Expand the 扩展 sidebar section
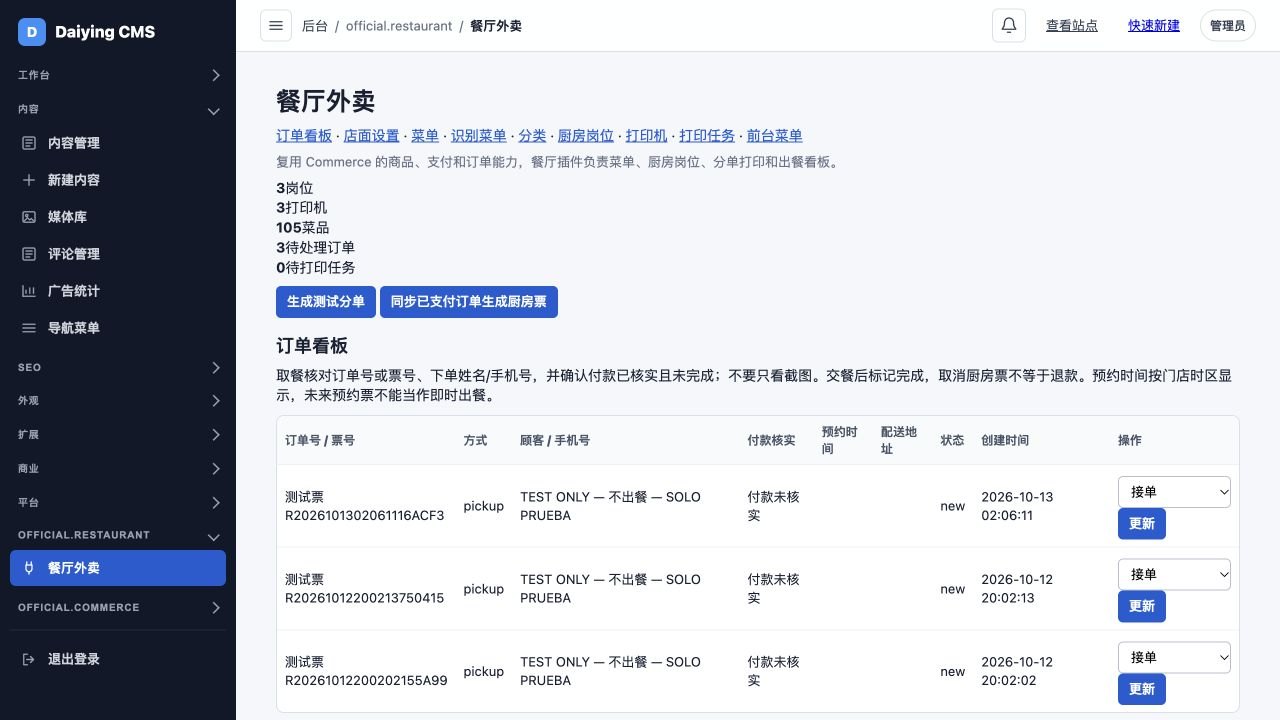1280x720 pixels. pos(118,435)
